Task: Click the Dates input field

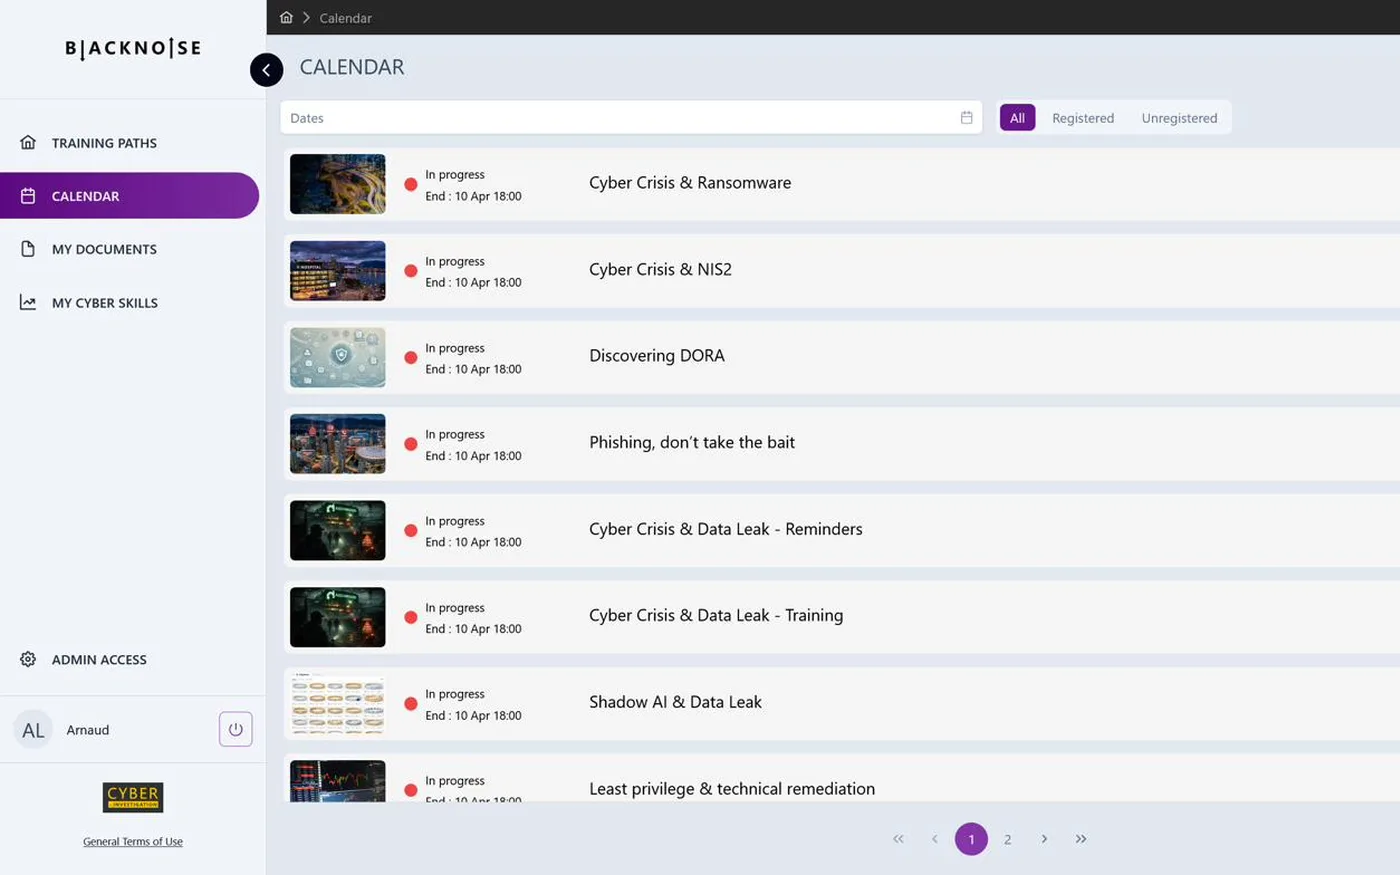Action: pos(631,117)
